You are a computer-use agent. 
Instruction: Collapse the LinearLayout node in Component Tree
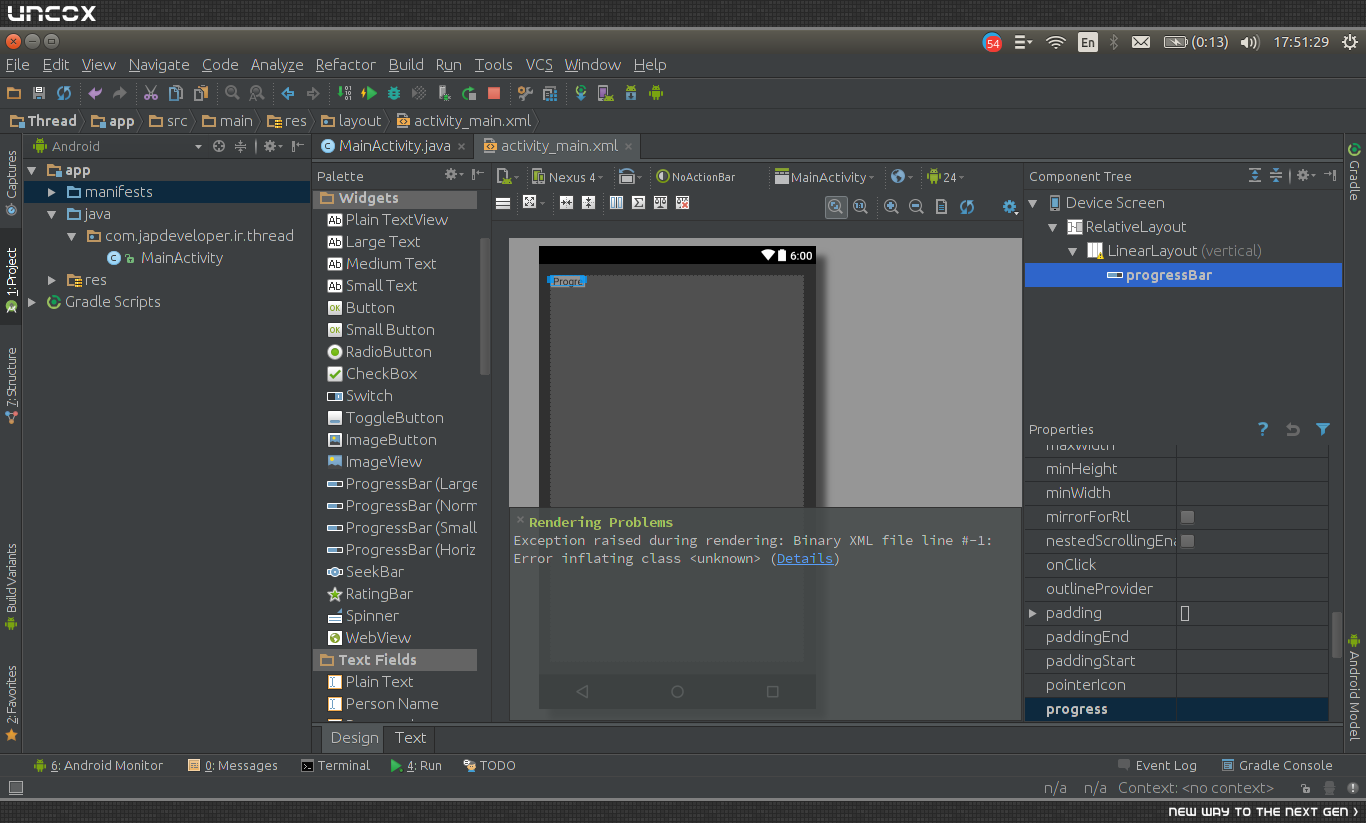click(x=1073, y=251)
